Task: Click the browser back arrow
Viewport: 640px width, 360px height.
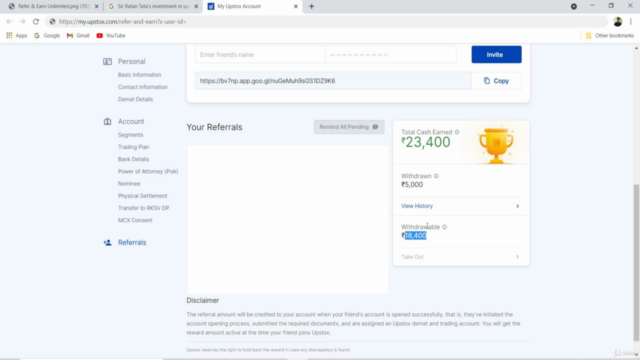Action: tap(9, 22)
